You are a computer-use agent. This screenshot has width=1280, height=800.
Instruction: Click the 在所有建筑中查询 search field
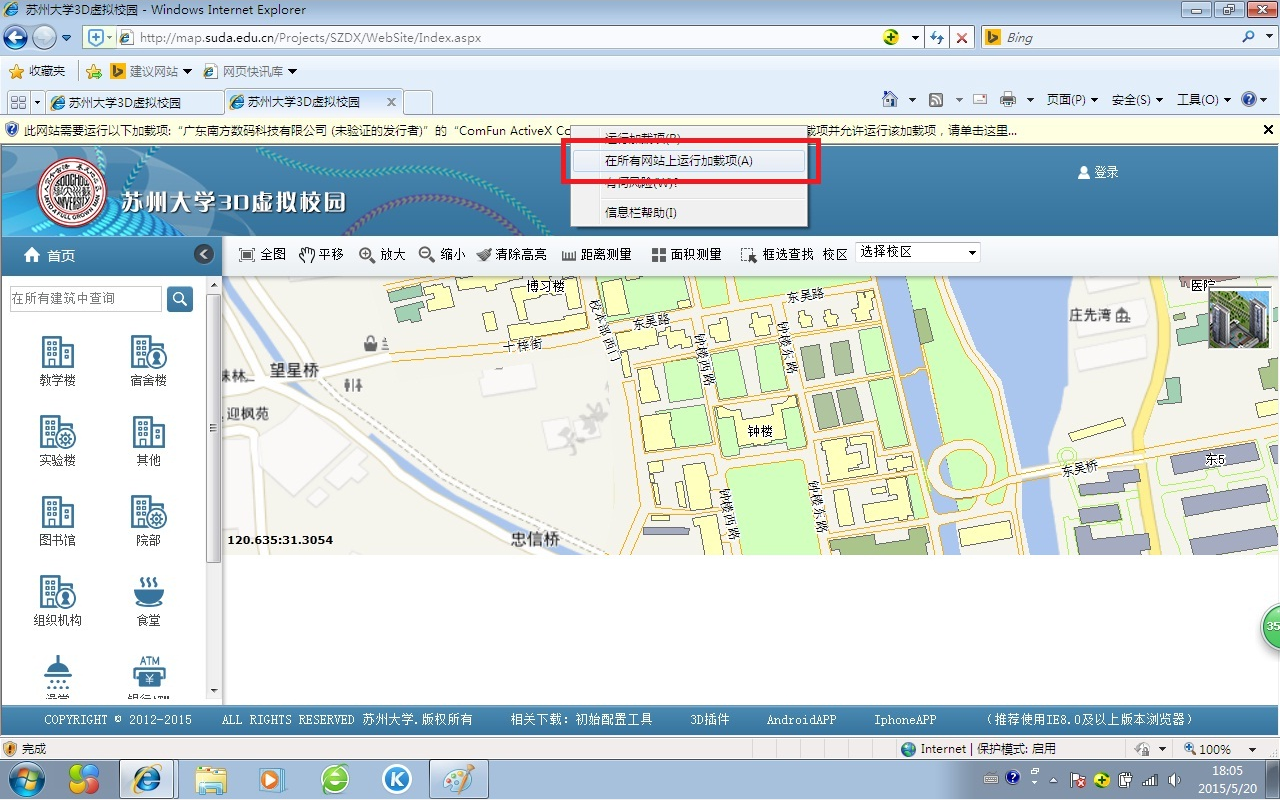click(x=85, y=298)
